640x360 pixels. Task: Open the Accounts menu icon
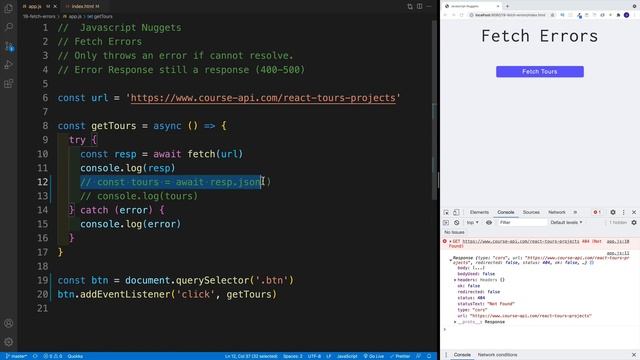(x=9, y=323)
